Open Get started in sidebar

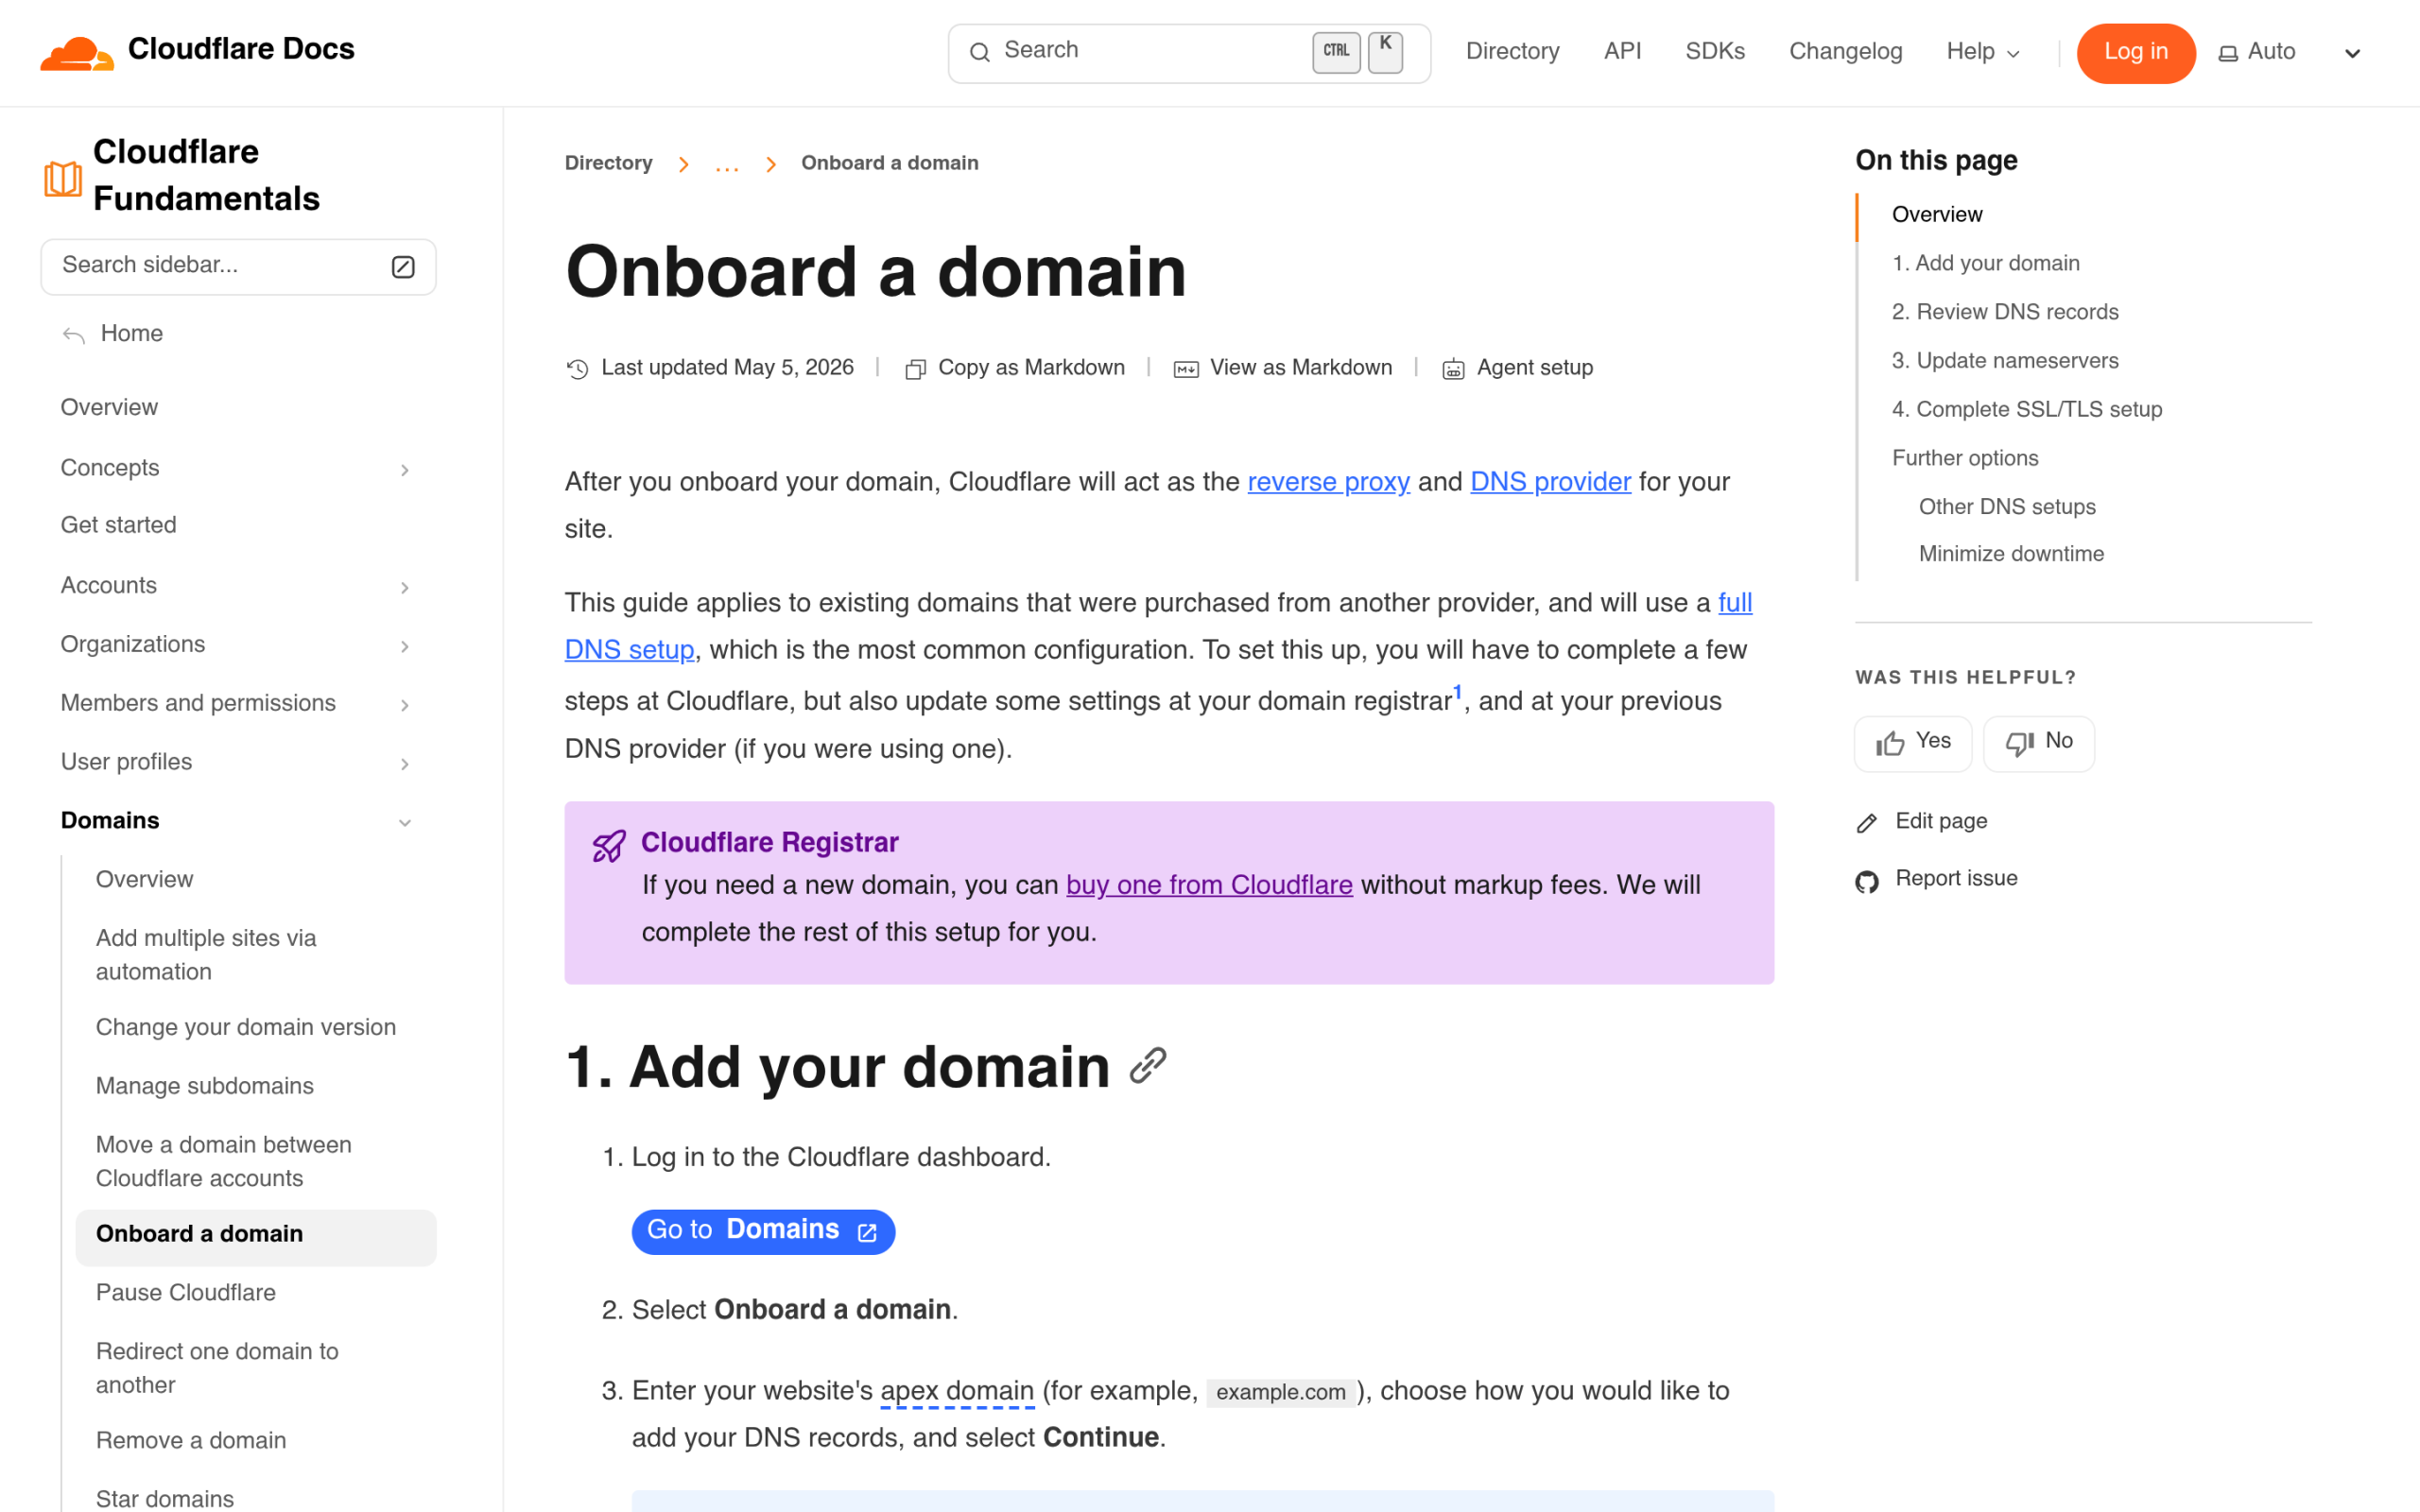click(118, 526)
